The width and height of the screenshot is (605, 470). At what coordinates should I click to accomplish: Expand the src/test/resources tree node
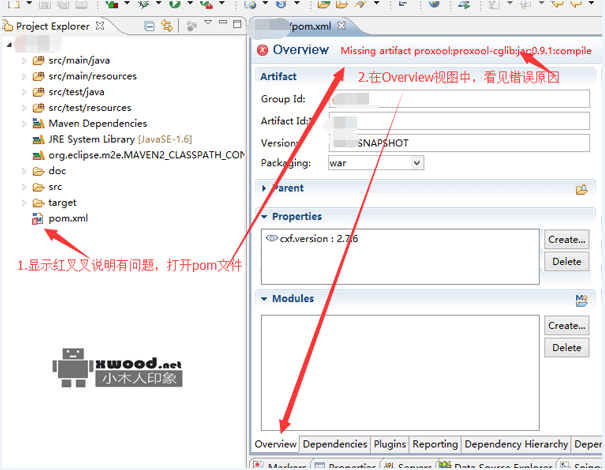24,108
